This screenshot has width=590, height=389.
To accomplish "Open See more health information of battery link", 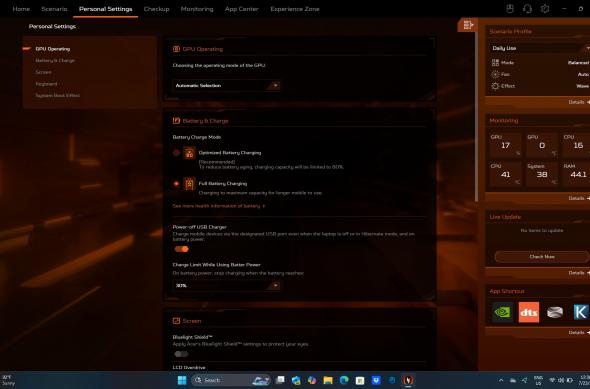I will (219, 206).
